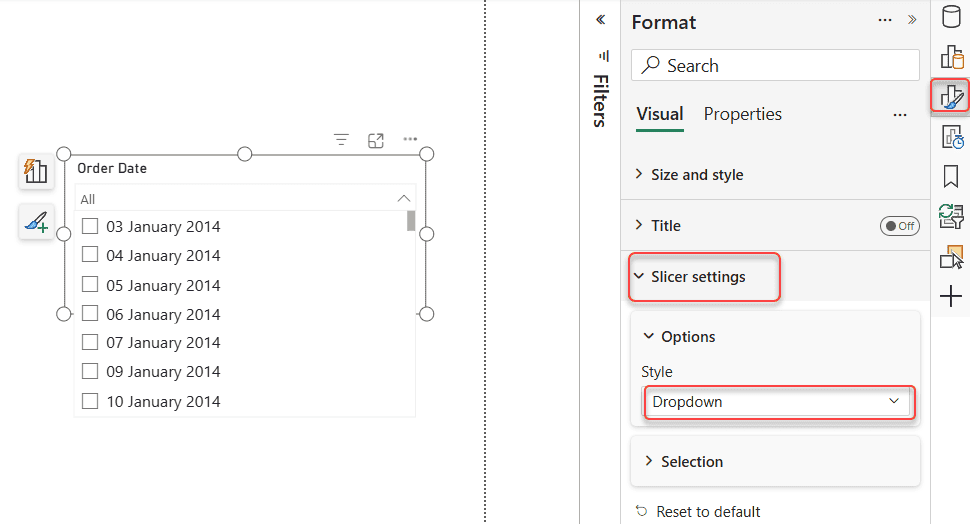Open the Sync slicers pane icon

click(x=951, y=217)
